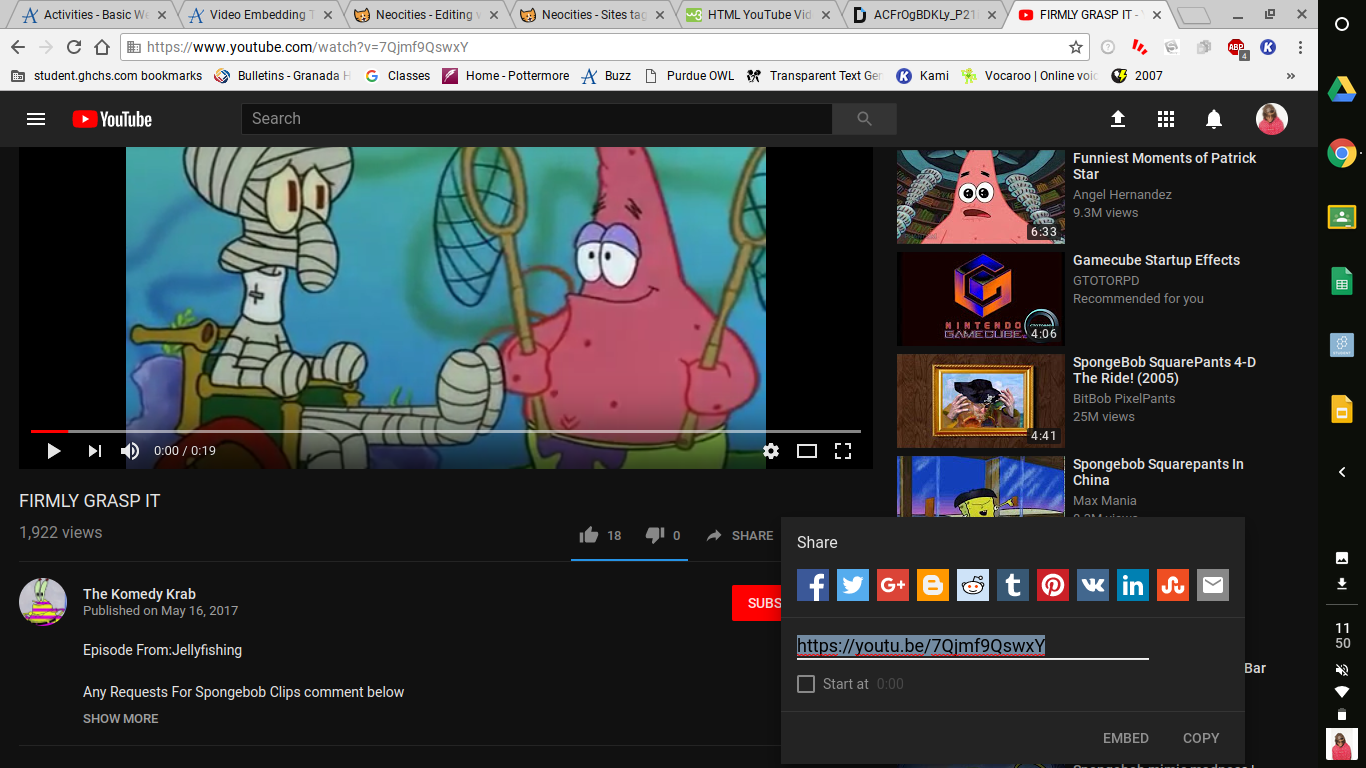Open Funniest Moments of Patrick Star thumbnail

coord(981,197)
